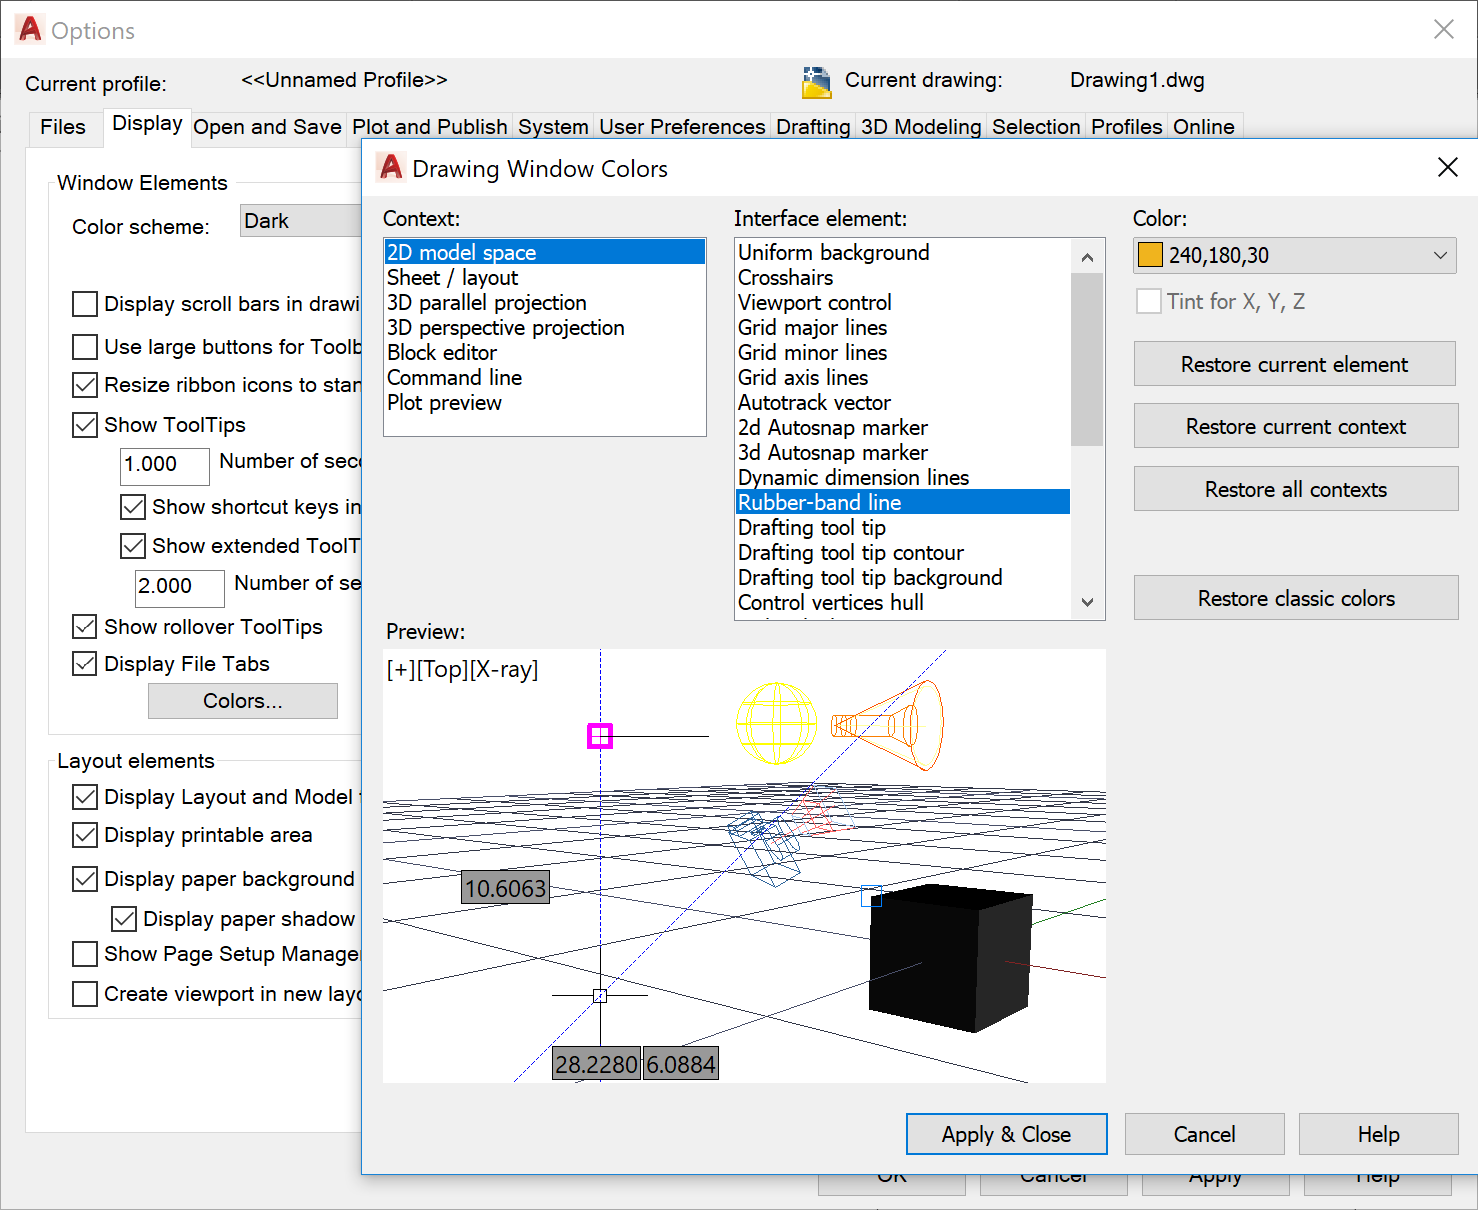This screenshot has height=1210, width=1478.
Task: Open the Profiles tab
Action: coord(1127,127)
